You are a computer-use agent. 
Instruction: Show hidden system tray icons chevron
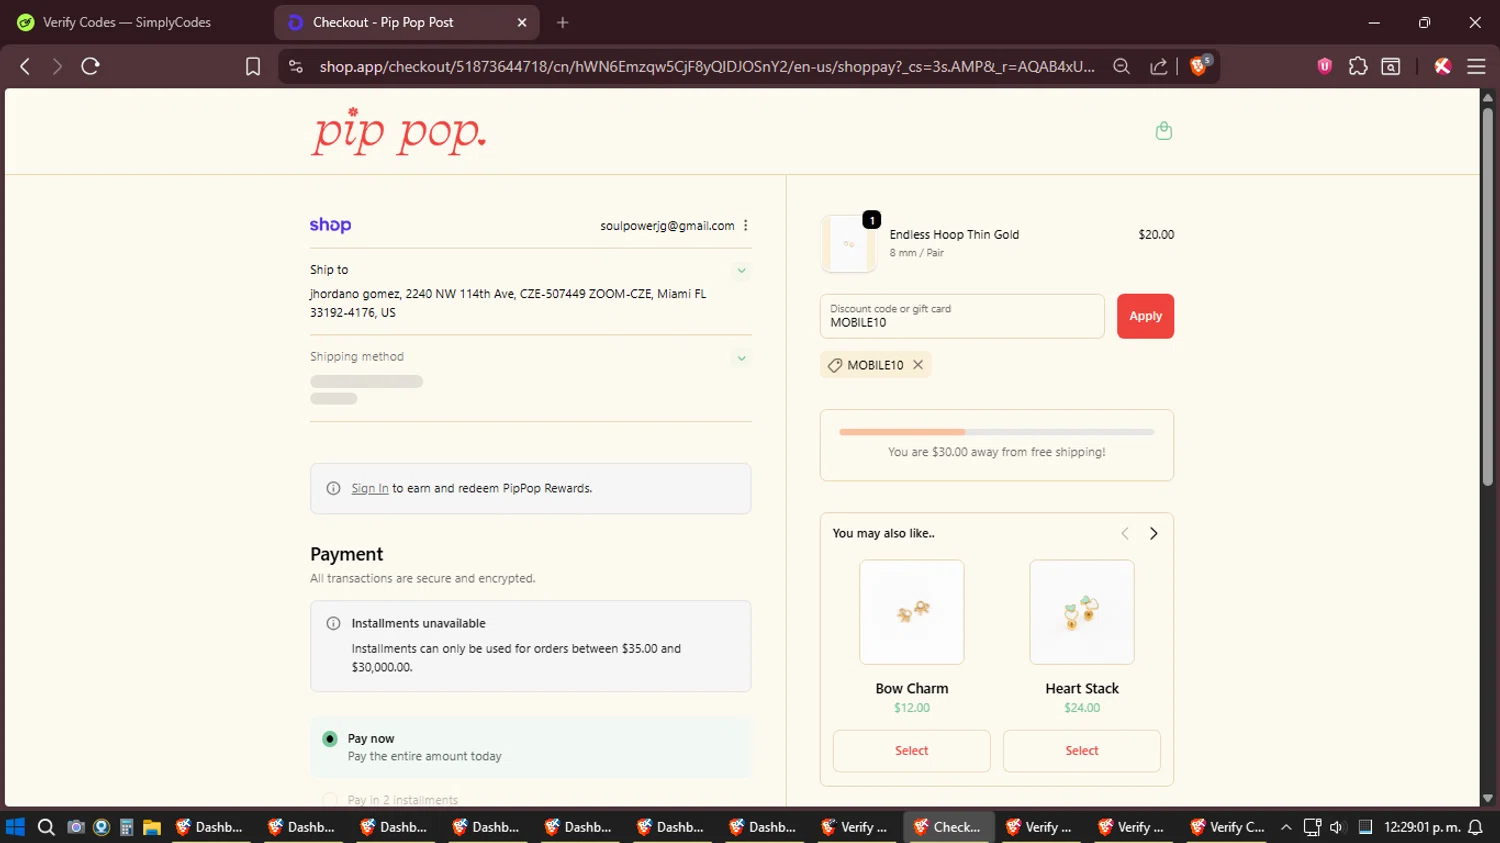tap(1286, 827)
